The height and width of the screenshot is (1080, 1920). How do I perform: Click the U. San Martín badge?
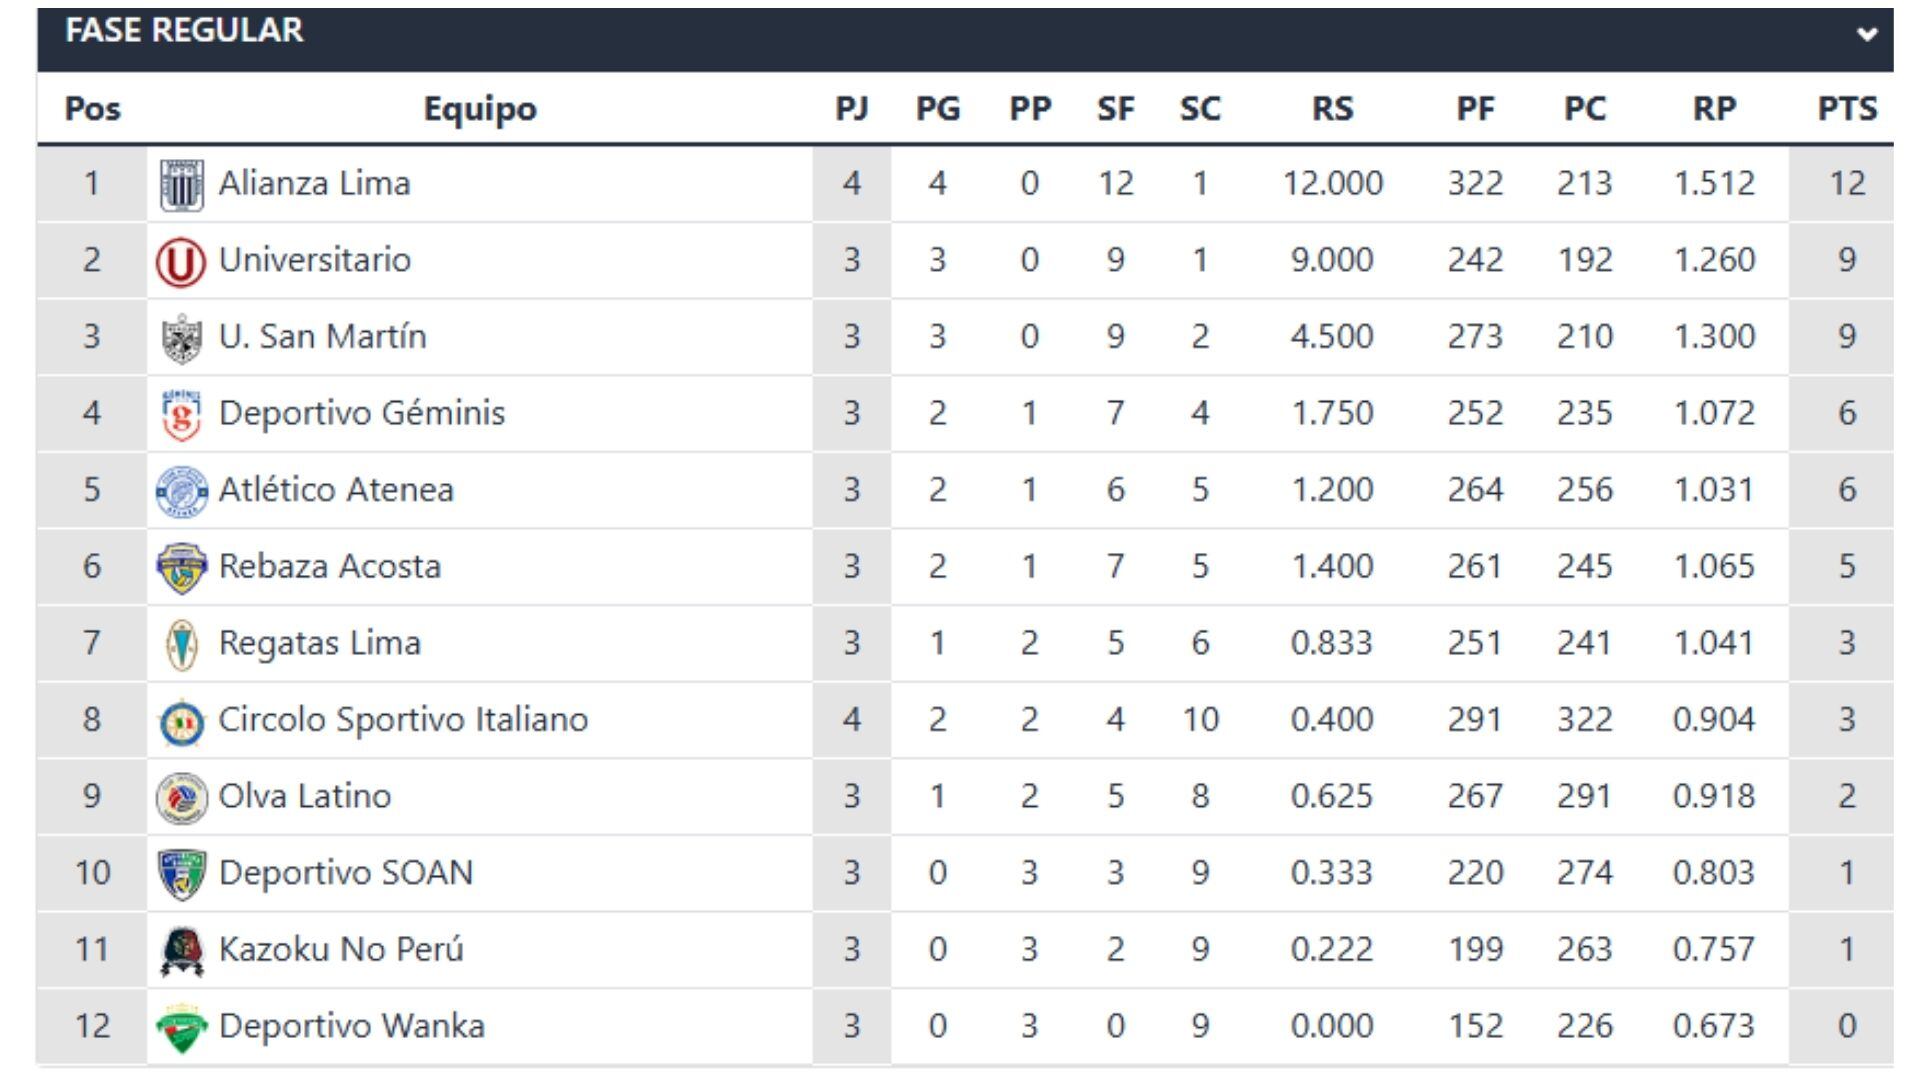click(x=181, y=336)
